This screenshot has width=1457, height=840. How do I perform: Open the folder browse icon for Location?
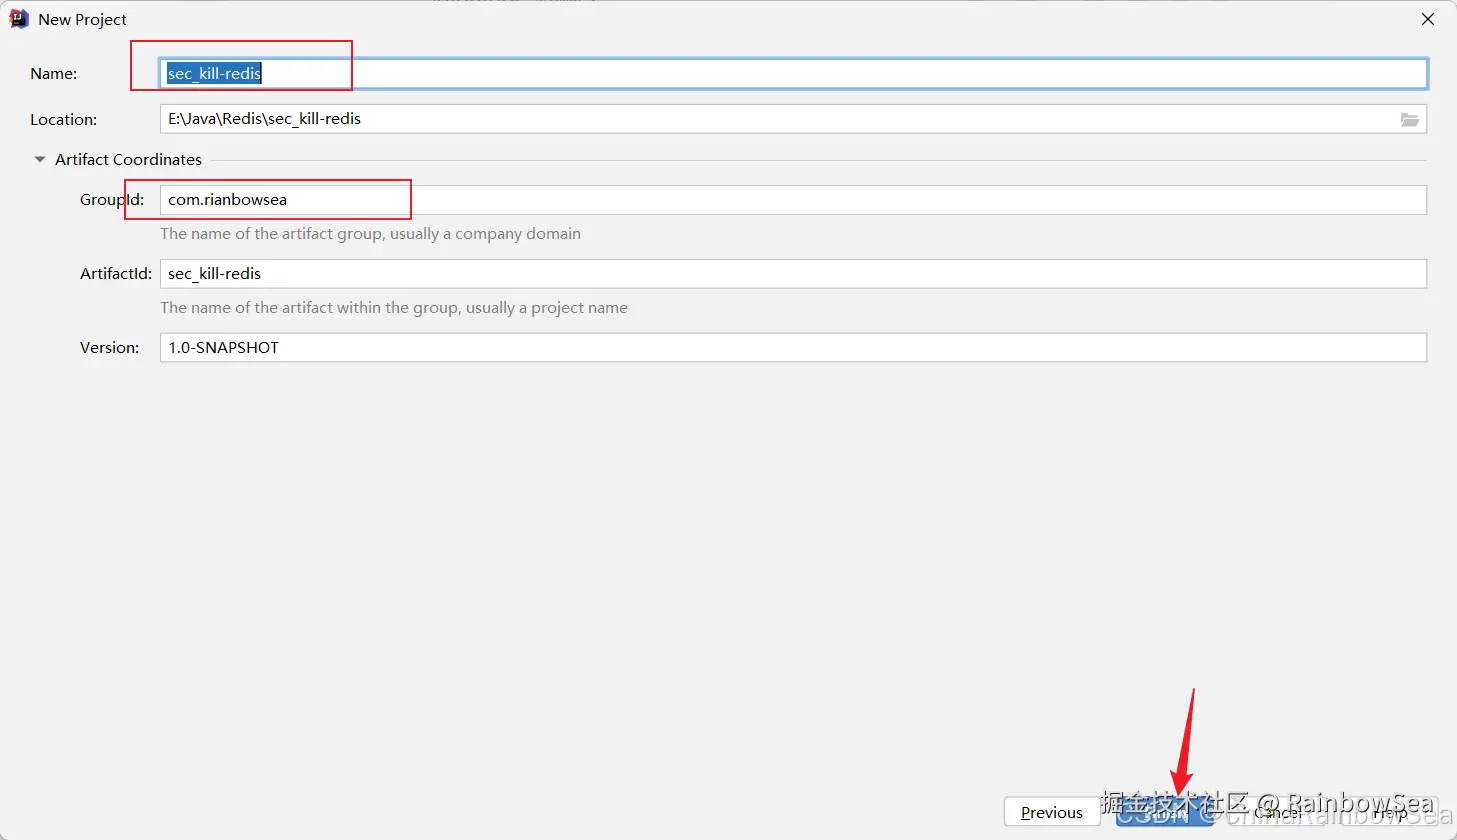pos(1410,119)
